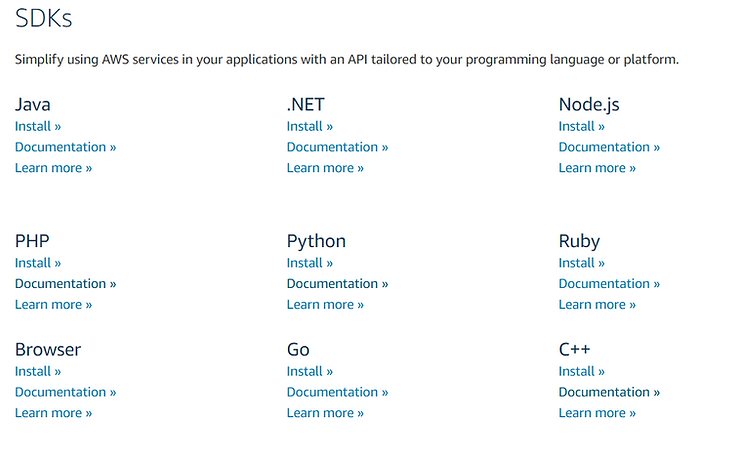Install the Python SDK
Screen dimensions: 740x461
(309, 263)
